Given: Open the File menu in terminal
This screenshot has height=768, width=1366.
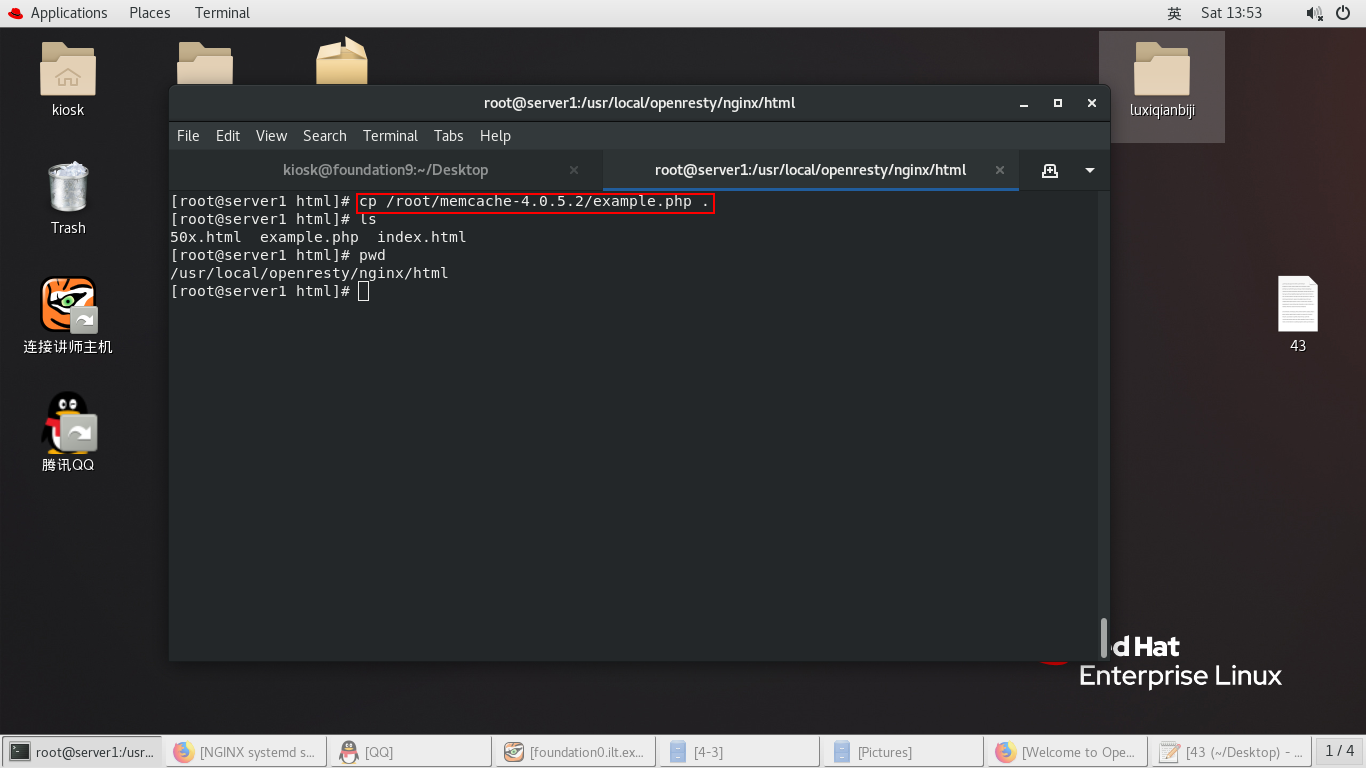Looking at the screenshot, I should point(188,136).
